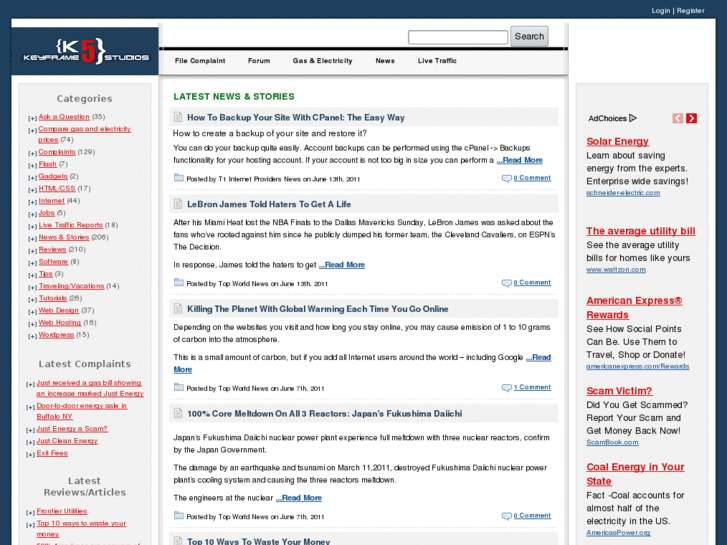Screen dimensions: 727x545
Task: Click the AdChoices triangle icon
Action: point(633,118)
